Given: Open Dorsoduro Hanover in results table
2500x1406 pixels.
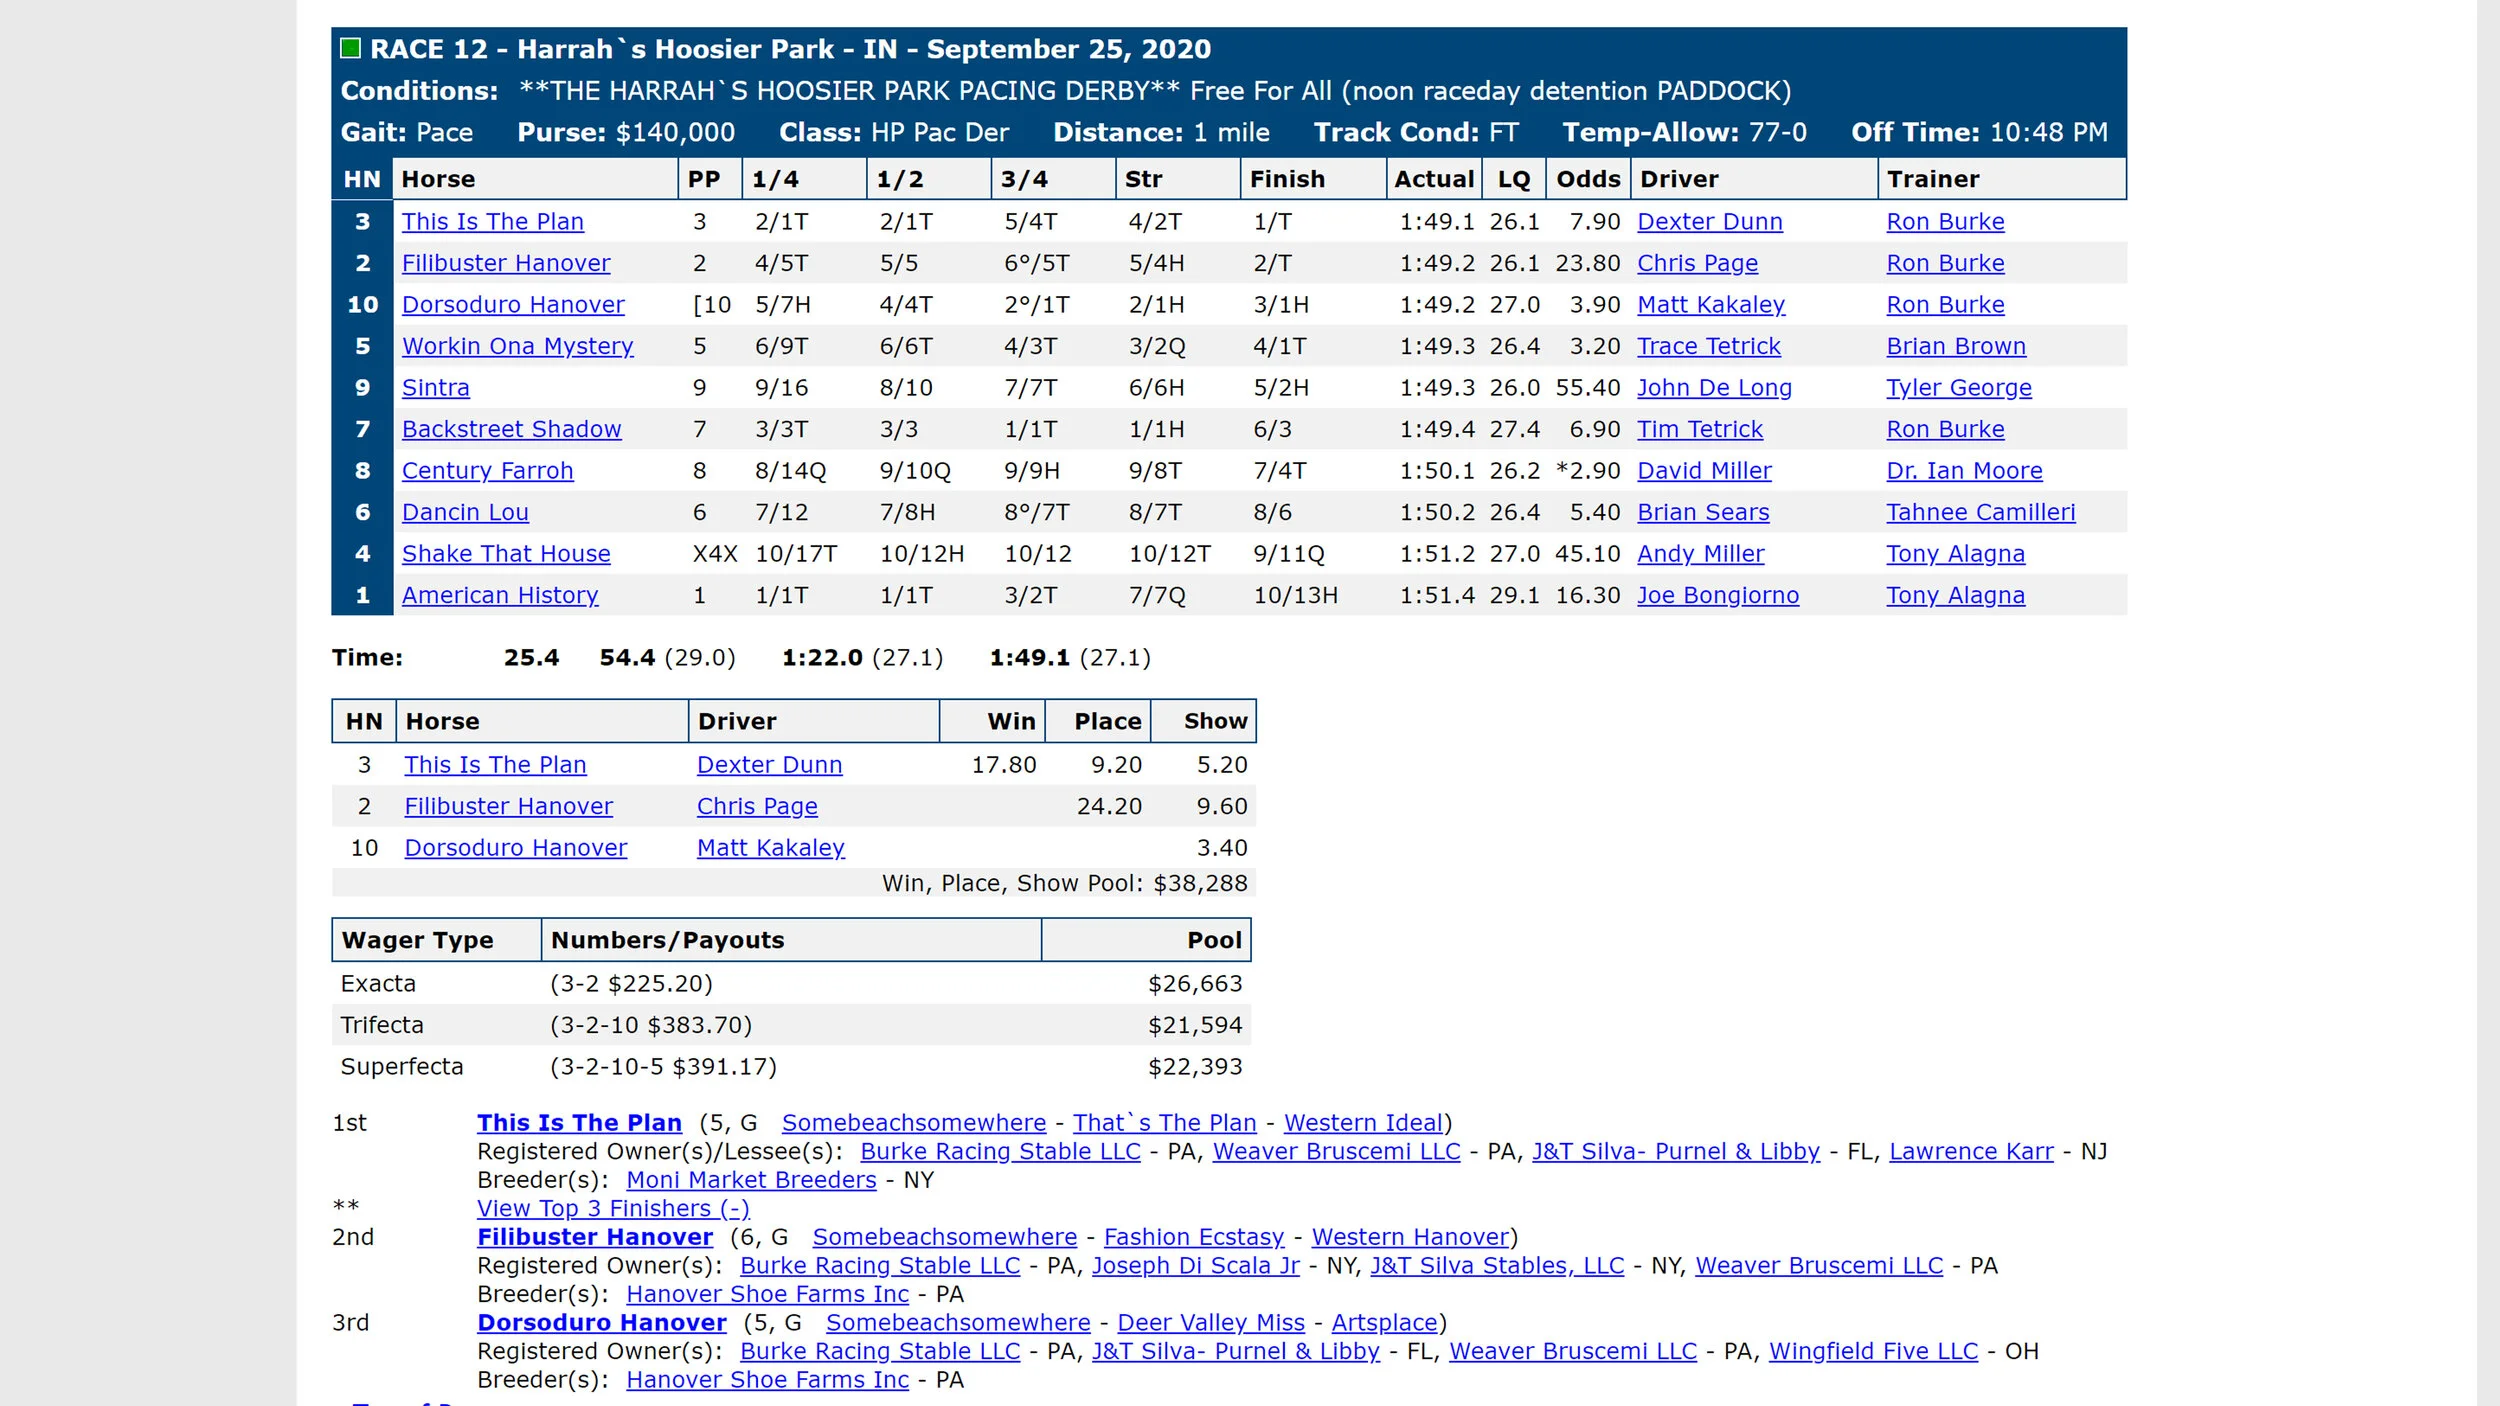Looking at the screenshot, I should [513, 304].
